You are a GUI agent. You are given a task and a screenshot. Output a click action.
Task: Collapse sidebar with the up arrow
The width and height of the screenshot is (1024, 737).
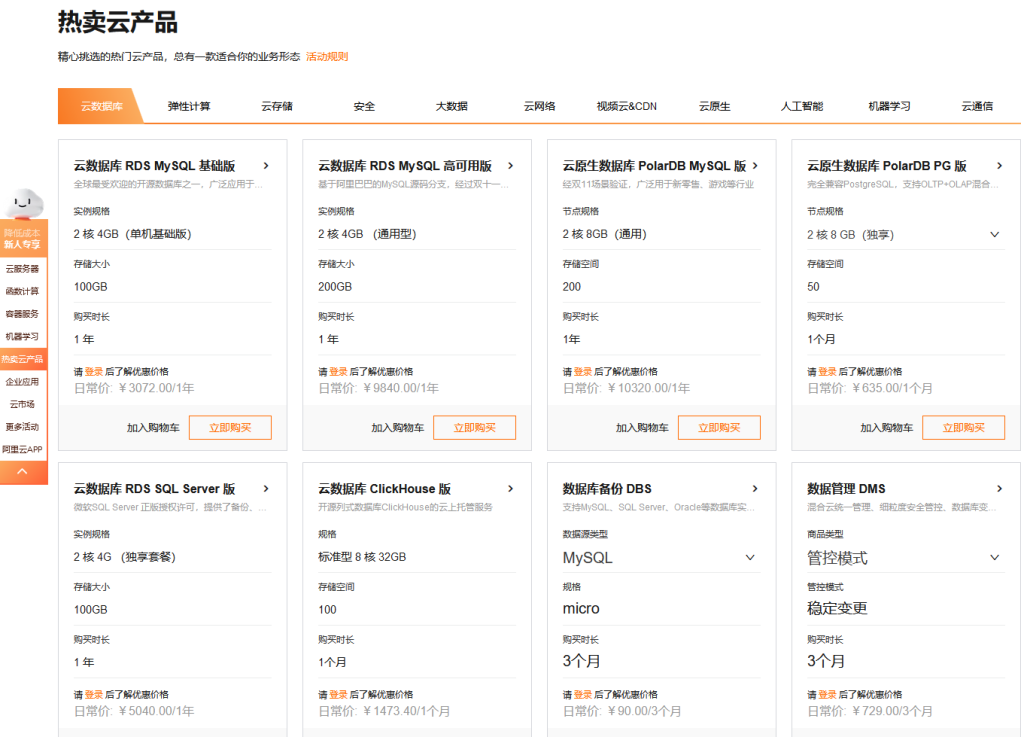click(x=22, y=472)
